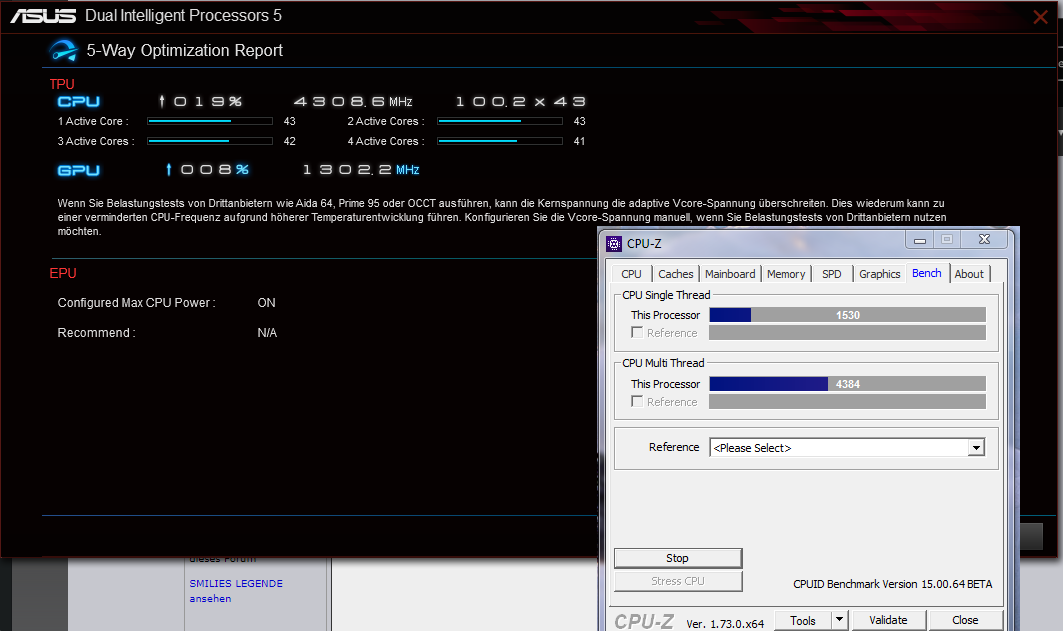Minimize the CPU-Z window
The image size is (1063, 631).
[x=919, y=240]
